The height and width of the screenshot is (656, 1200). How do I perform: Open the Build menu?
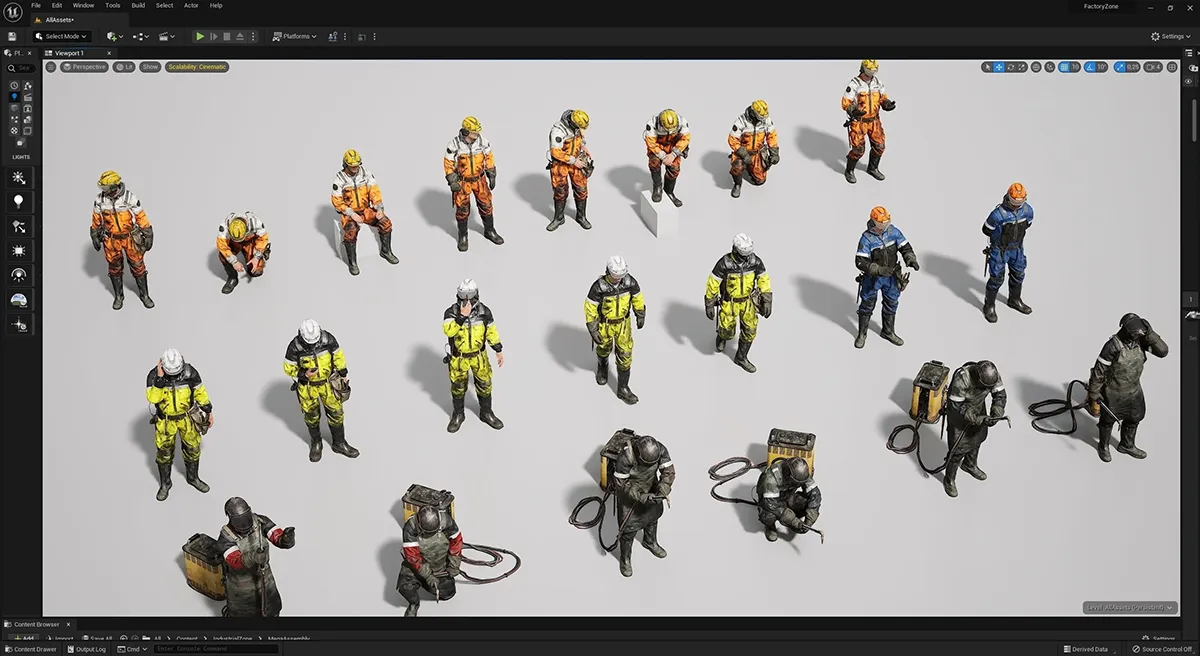click(138, 5)
